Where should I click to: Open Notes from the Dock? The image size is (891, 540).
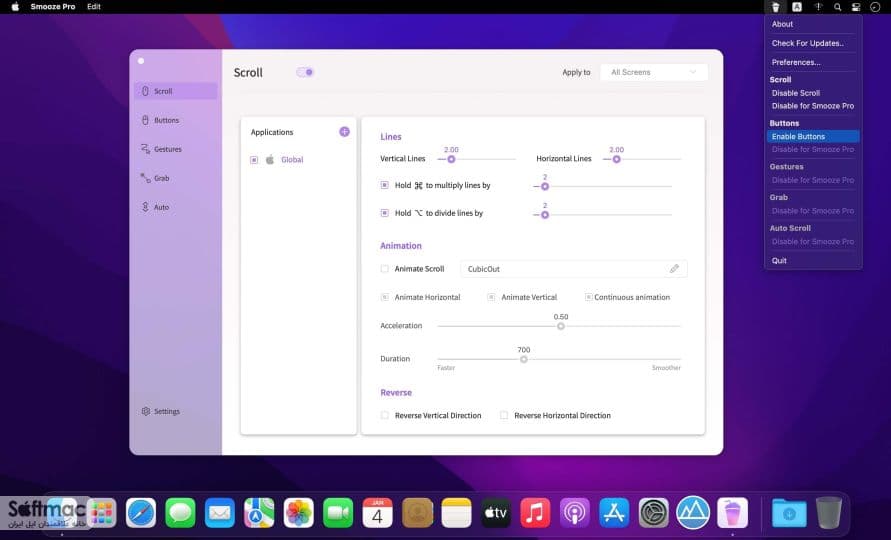click(456, 513)
